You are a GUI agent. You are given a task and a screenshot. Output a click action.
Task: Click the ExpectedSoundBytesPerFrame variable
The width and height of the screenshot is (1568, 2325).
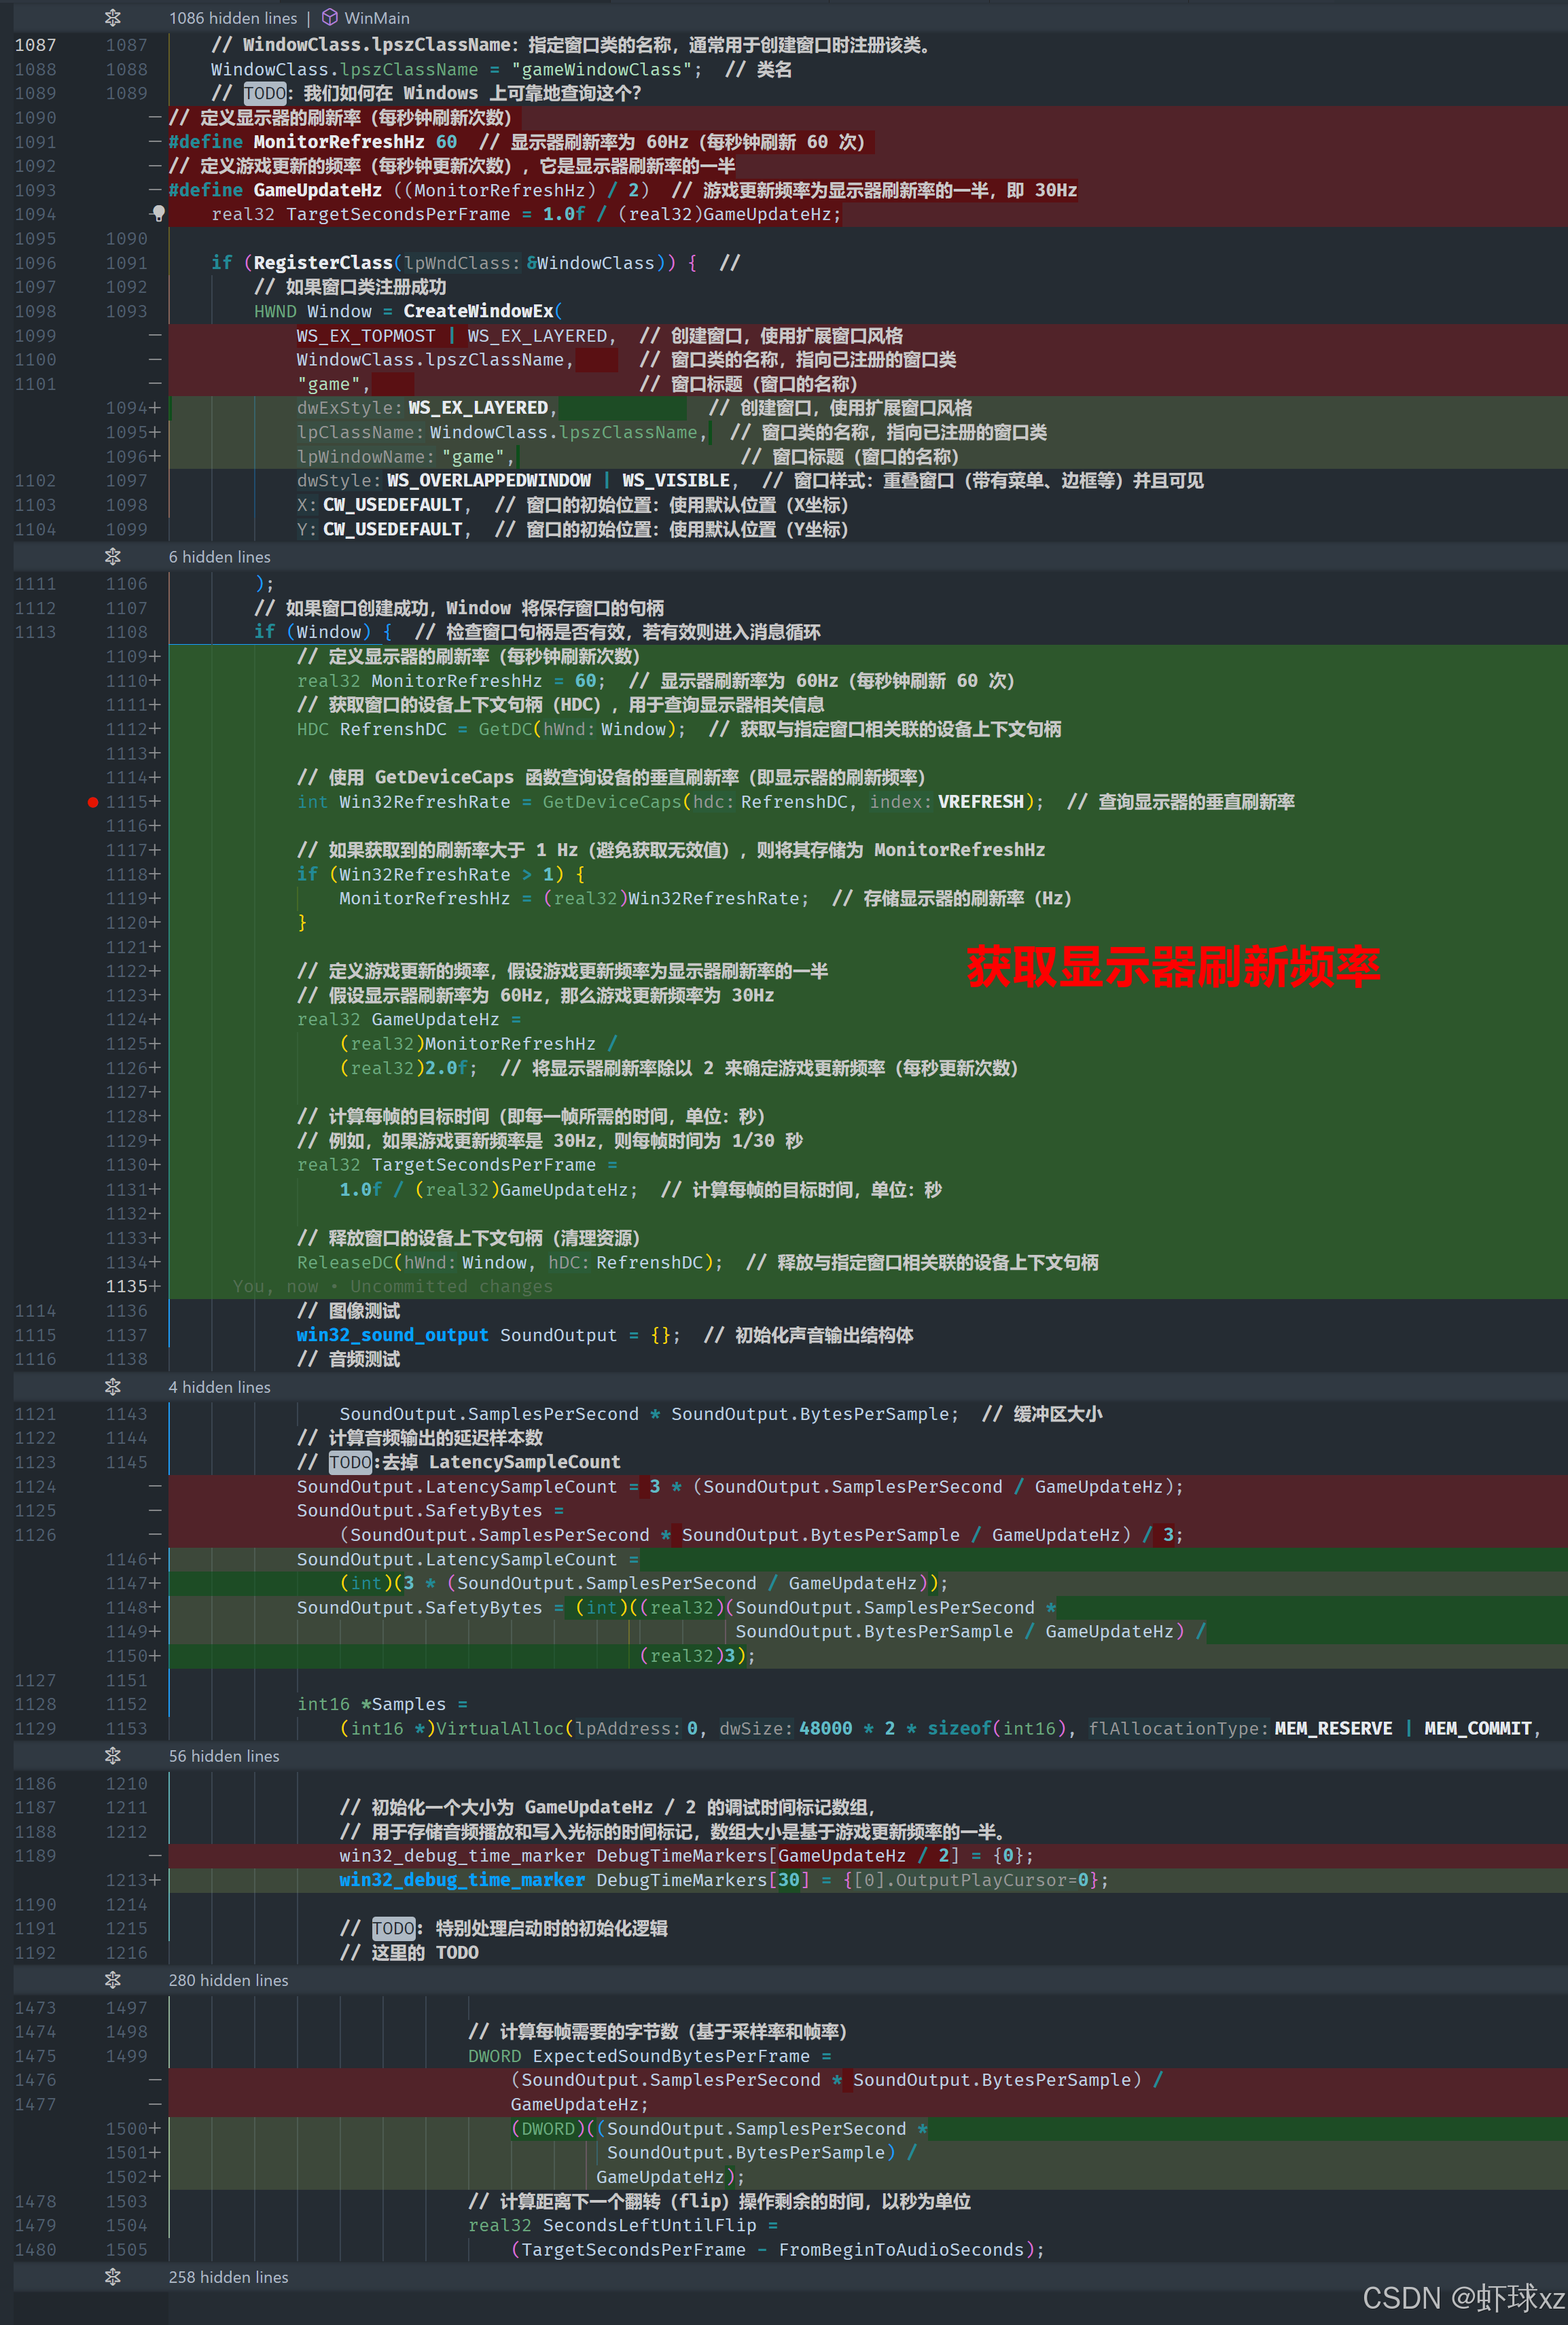[671, 2056]
